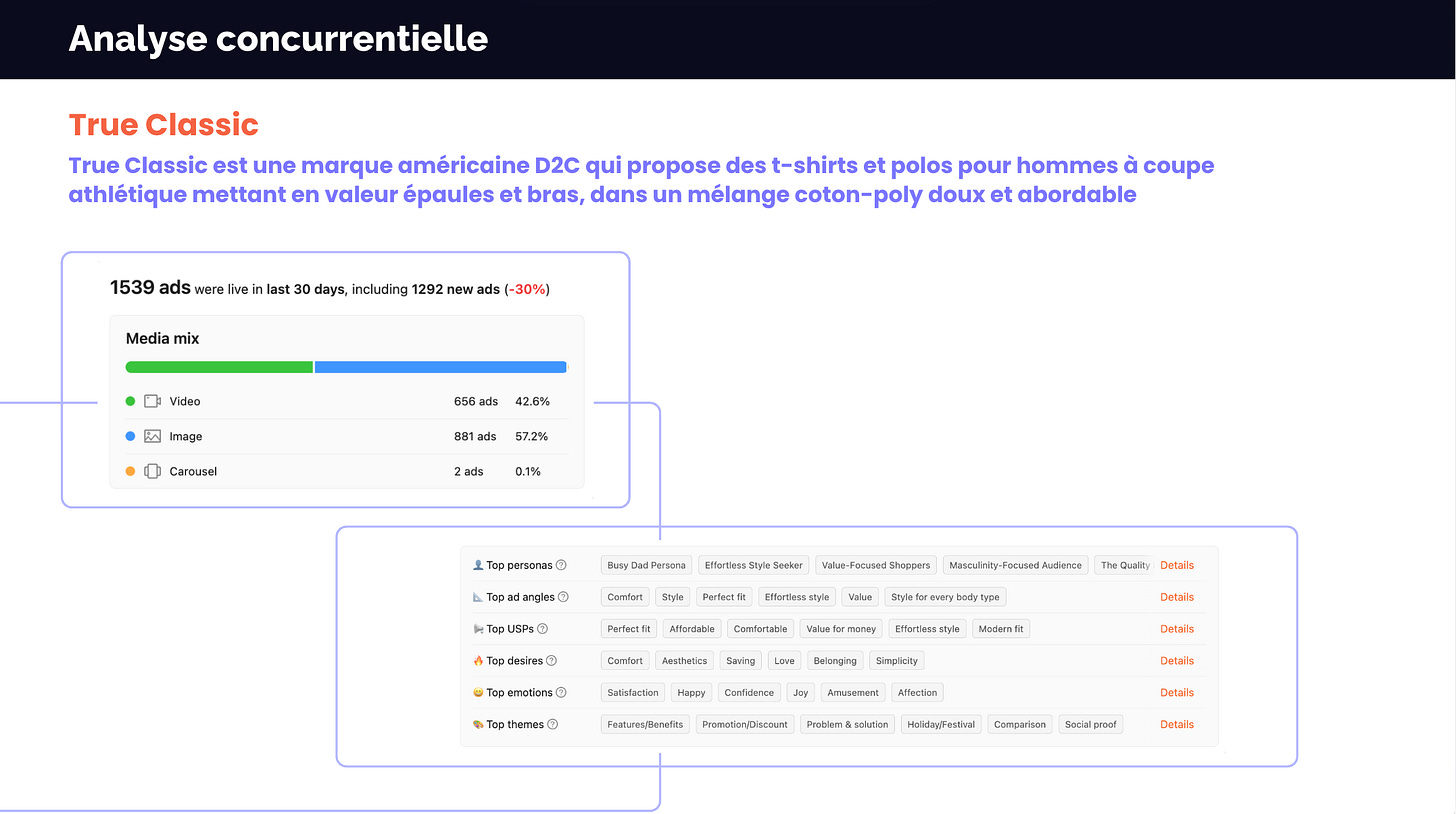The height and width of the screenshot is (814, 1456).
Task: Click the "Analyse concurrentielle" slide title
Action: click(279, 38)
